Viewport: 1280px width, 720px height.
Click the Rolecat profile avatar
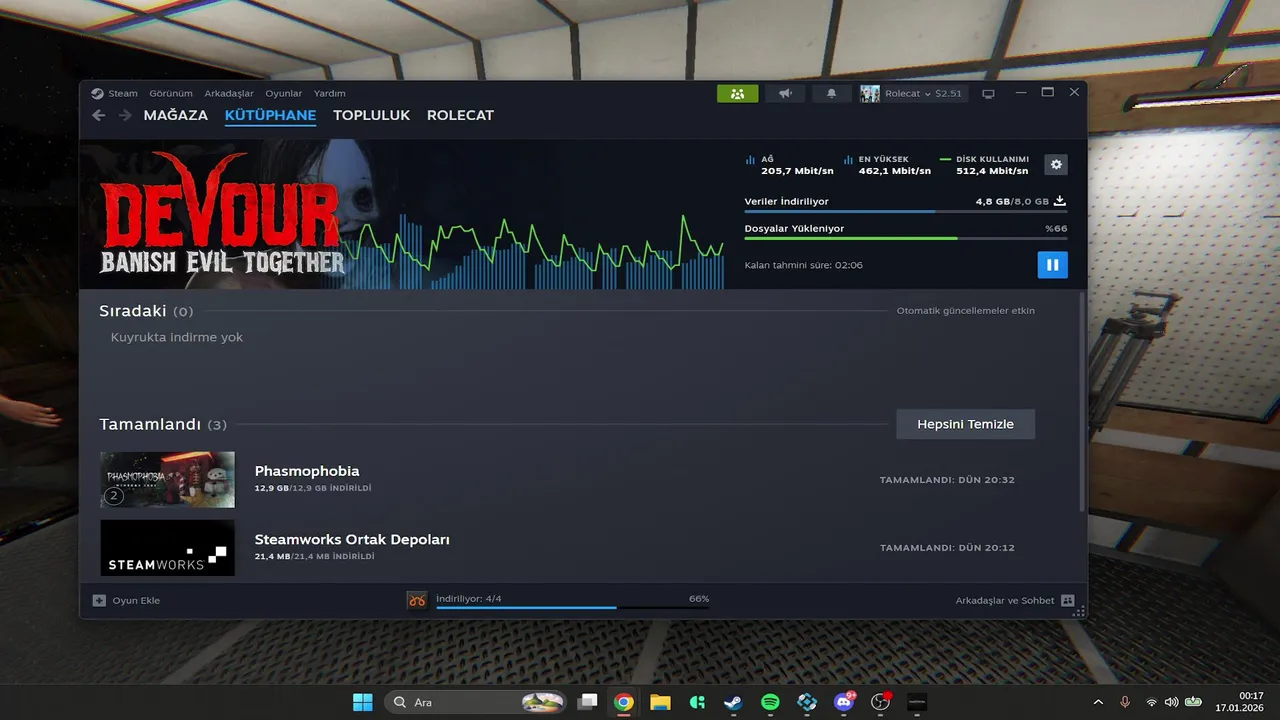click(870, 93)
